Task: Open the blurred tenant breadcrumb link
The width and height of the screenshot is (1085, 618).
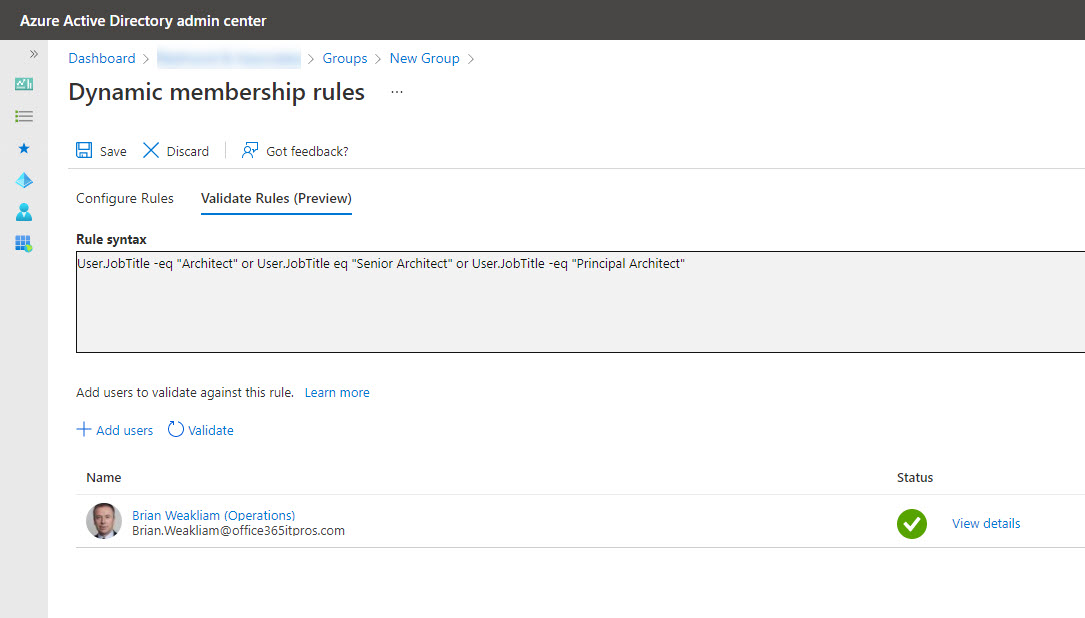Action: click(229, 59)
